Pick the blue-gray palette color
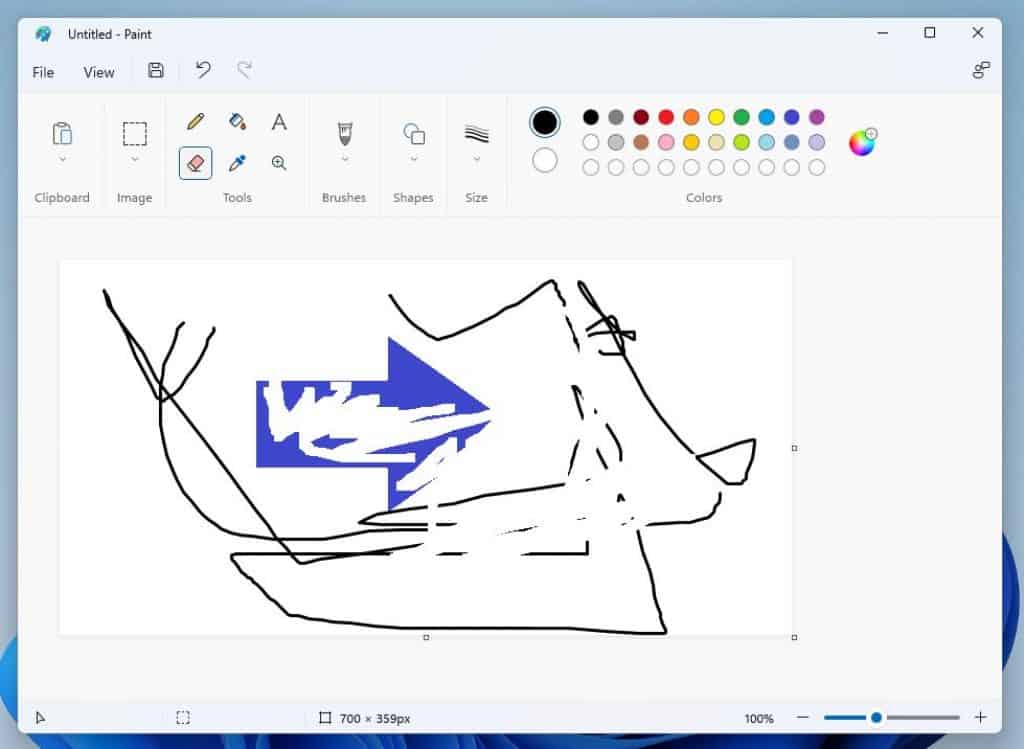The width and height of the screenshot is (1024, 749). tap(792, 142)
